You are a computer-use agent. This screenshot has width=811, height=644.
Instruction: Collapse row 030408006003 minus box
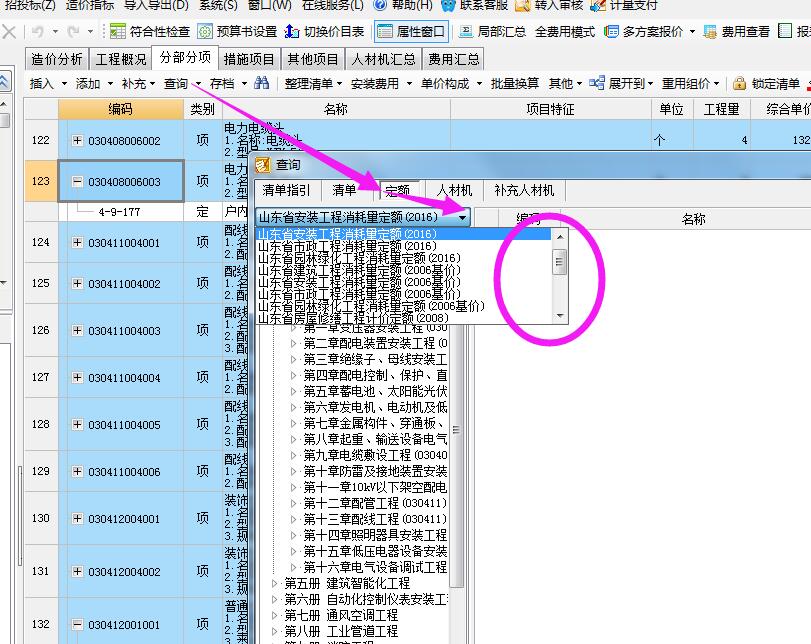pos(77,181)
